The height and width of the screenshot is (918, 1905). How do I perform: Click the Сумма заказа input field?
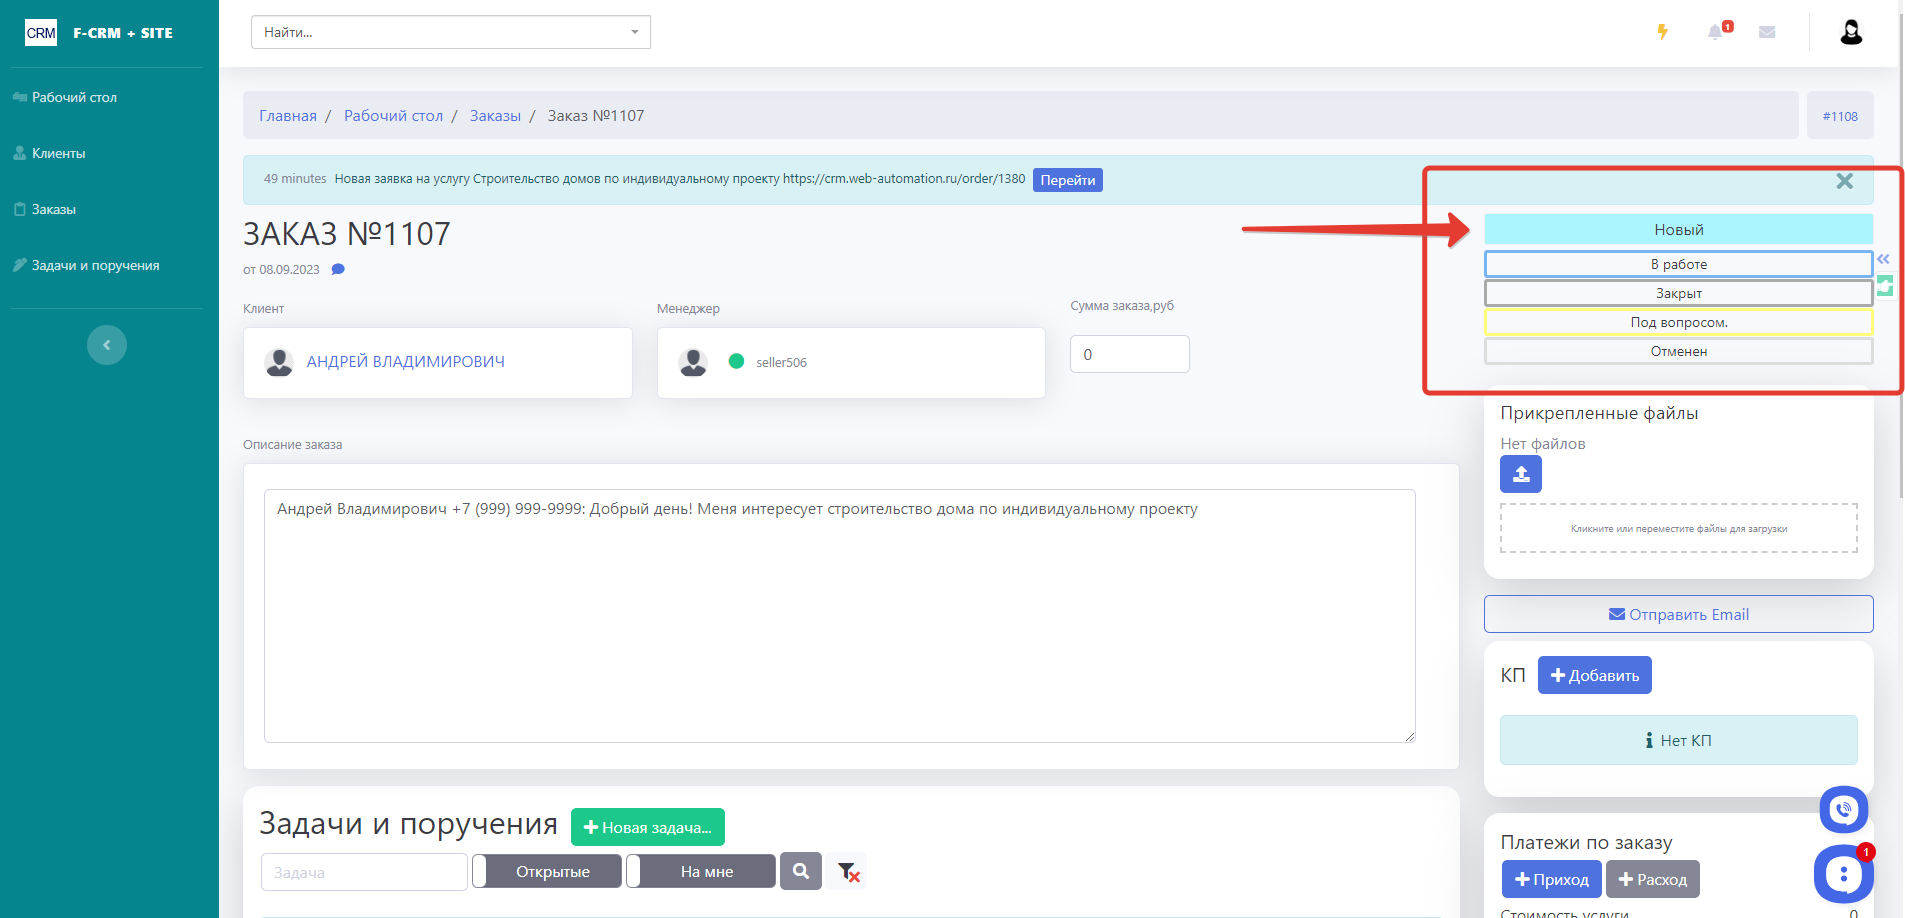point(1129,354)
